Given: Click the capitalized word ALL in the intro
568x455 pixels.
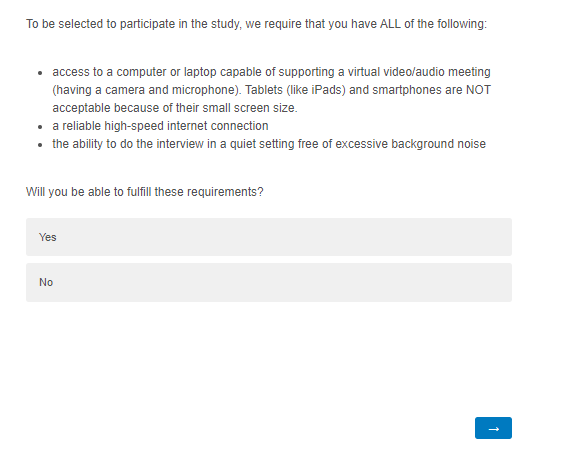Looking at the screenshot, I should (390, 24).
